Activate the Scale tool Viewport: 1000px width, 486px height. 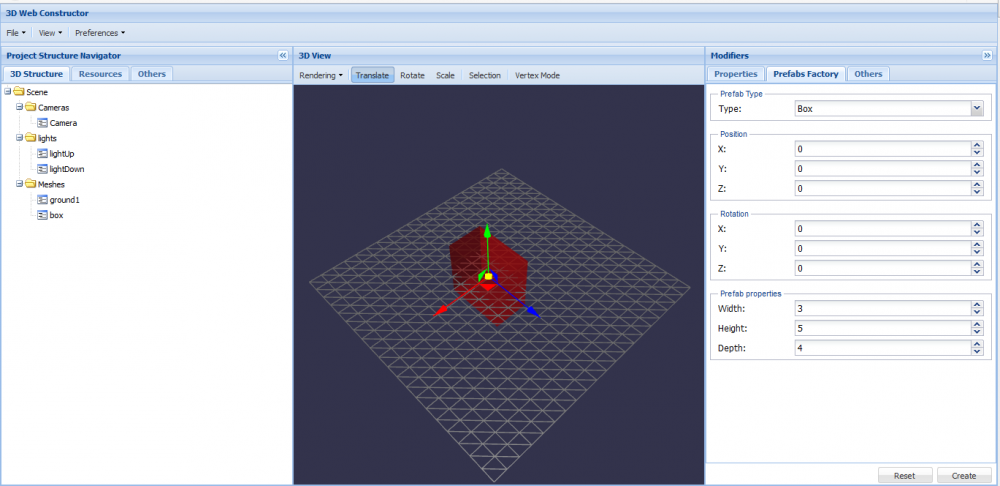coord(445,75)
